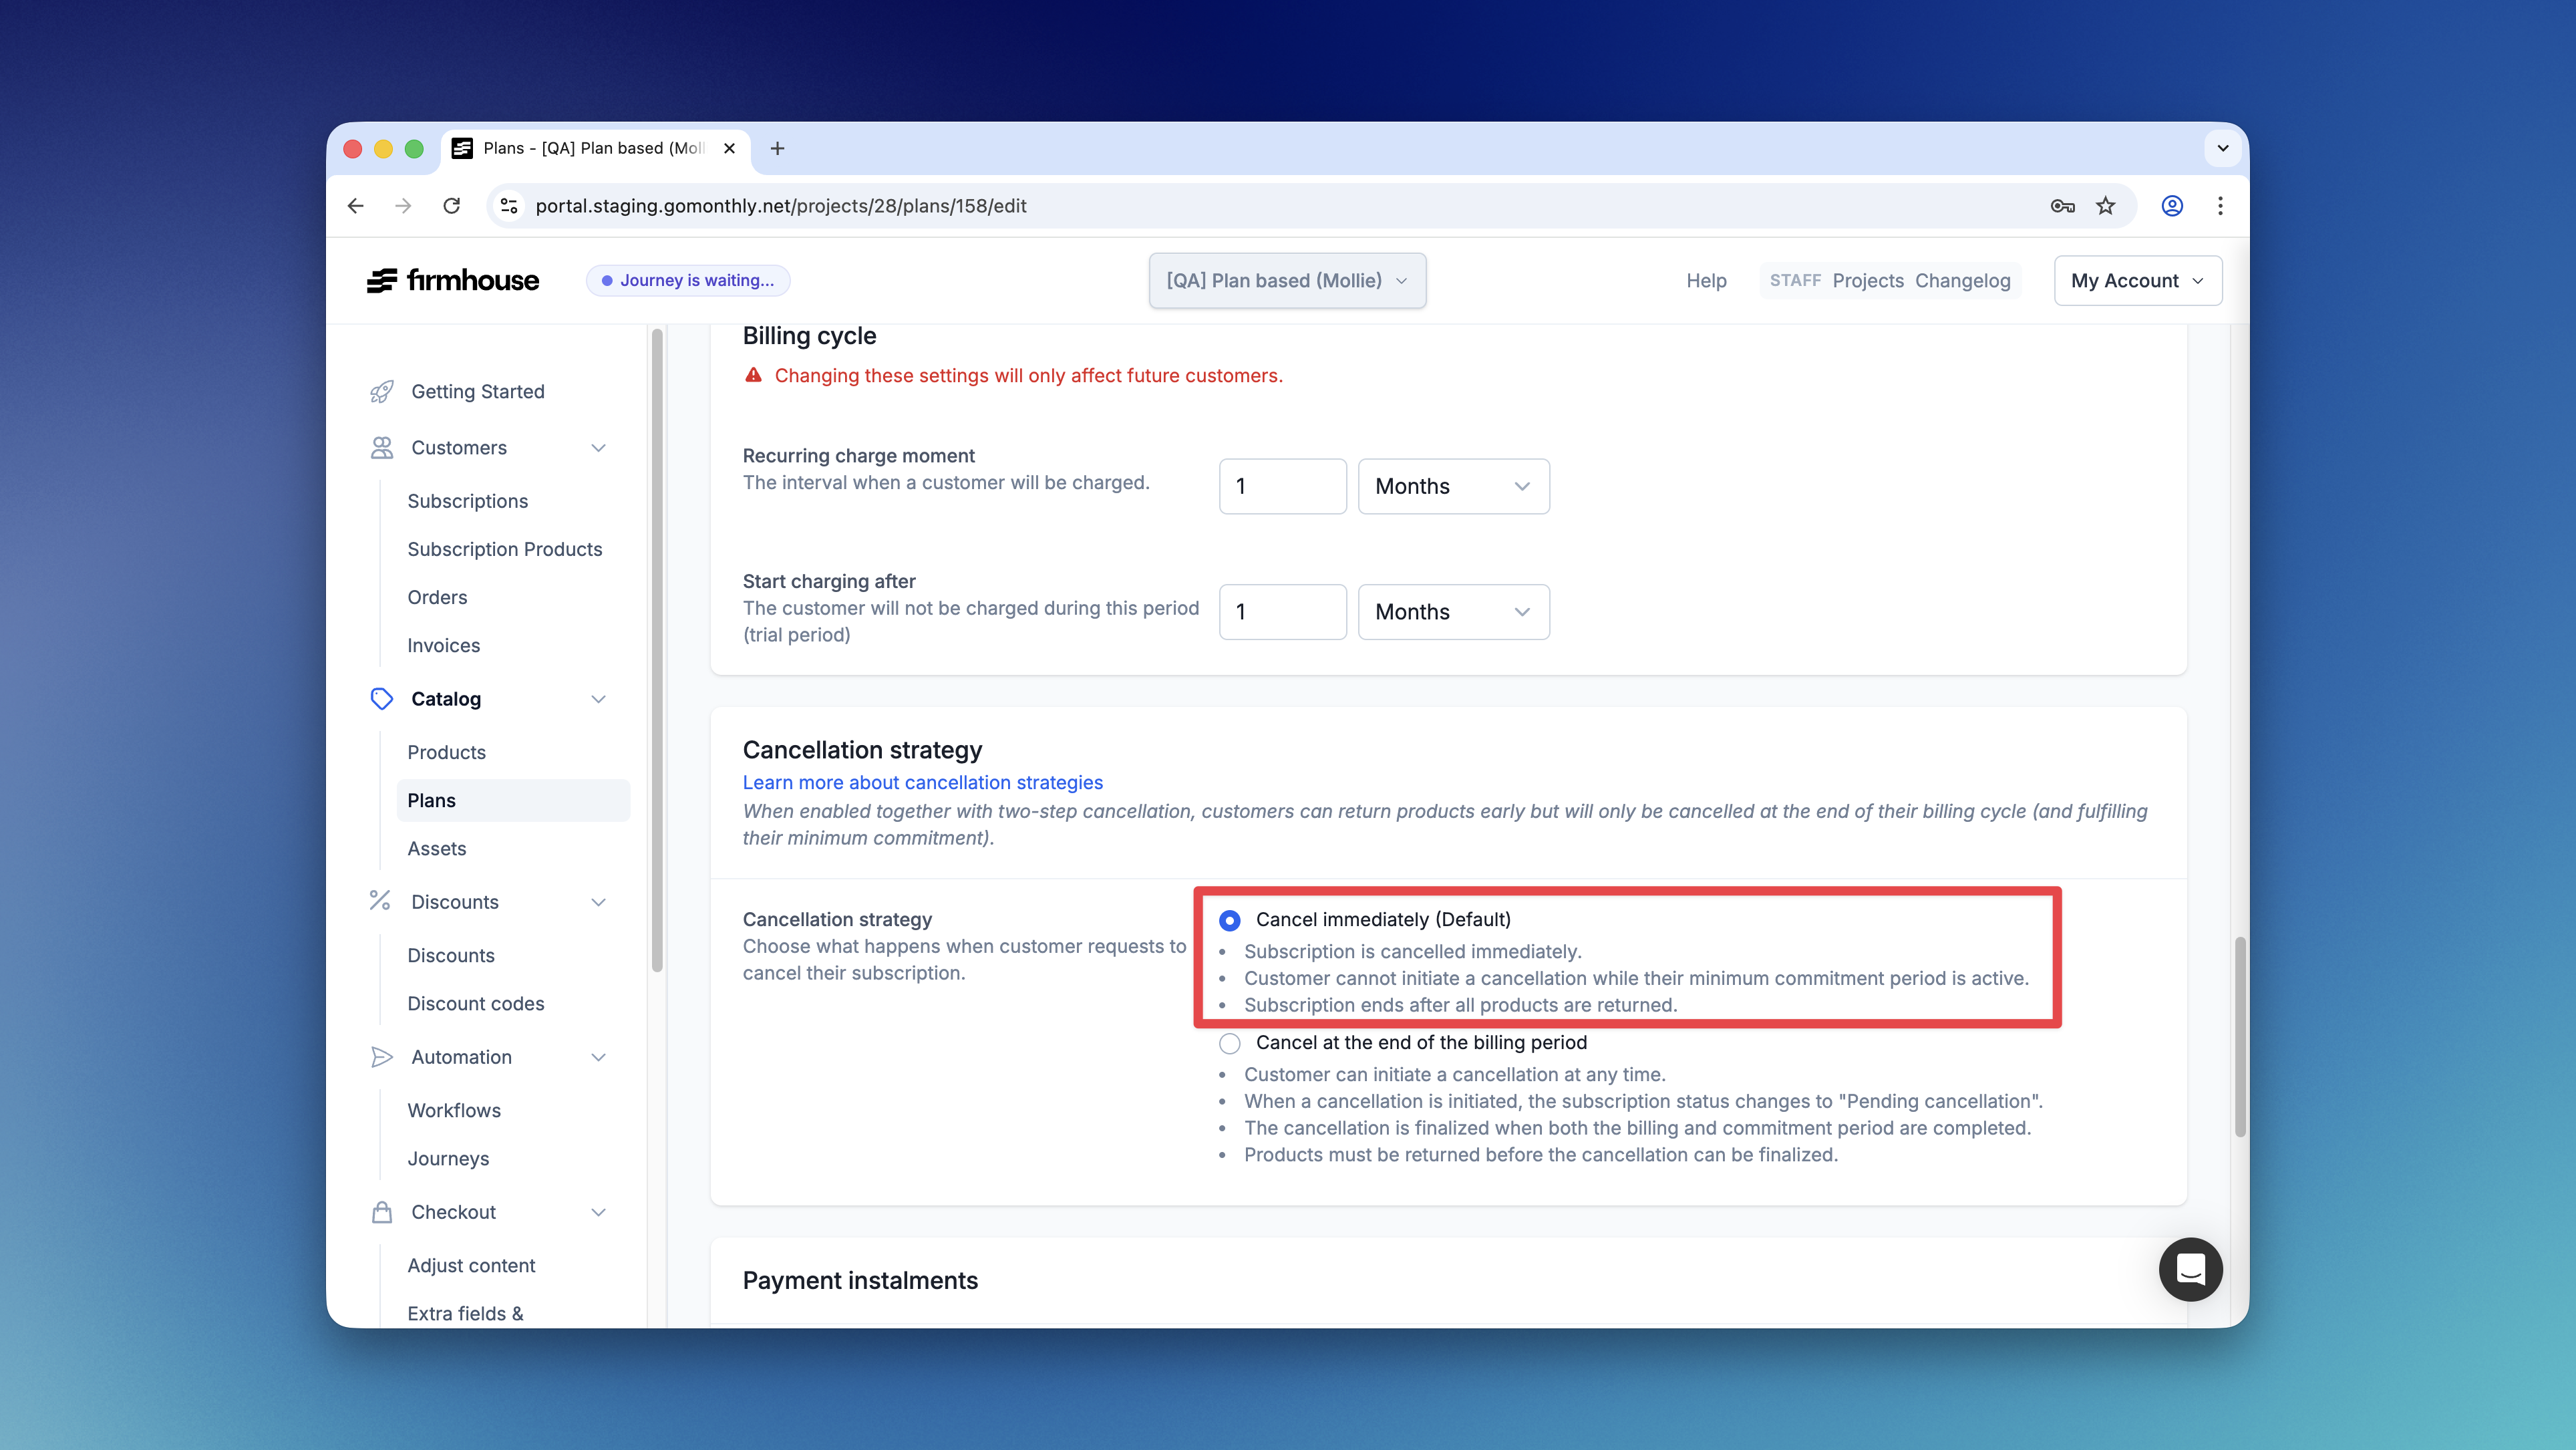The height and width of the screenshot is (1450, 2576).
Task: Open the [QA] Plan based (Mollie) project selector
Action: 1287,280
